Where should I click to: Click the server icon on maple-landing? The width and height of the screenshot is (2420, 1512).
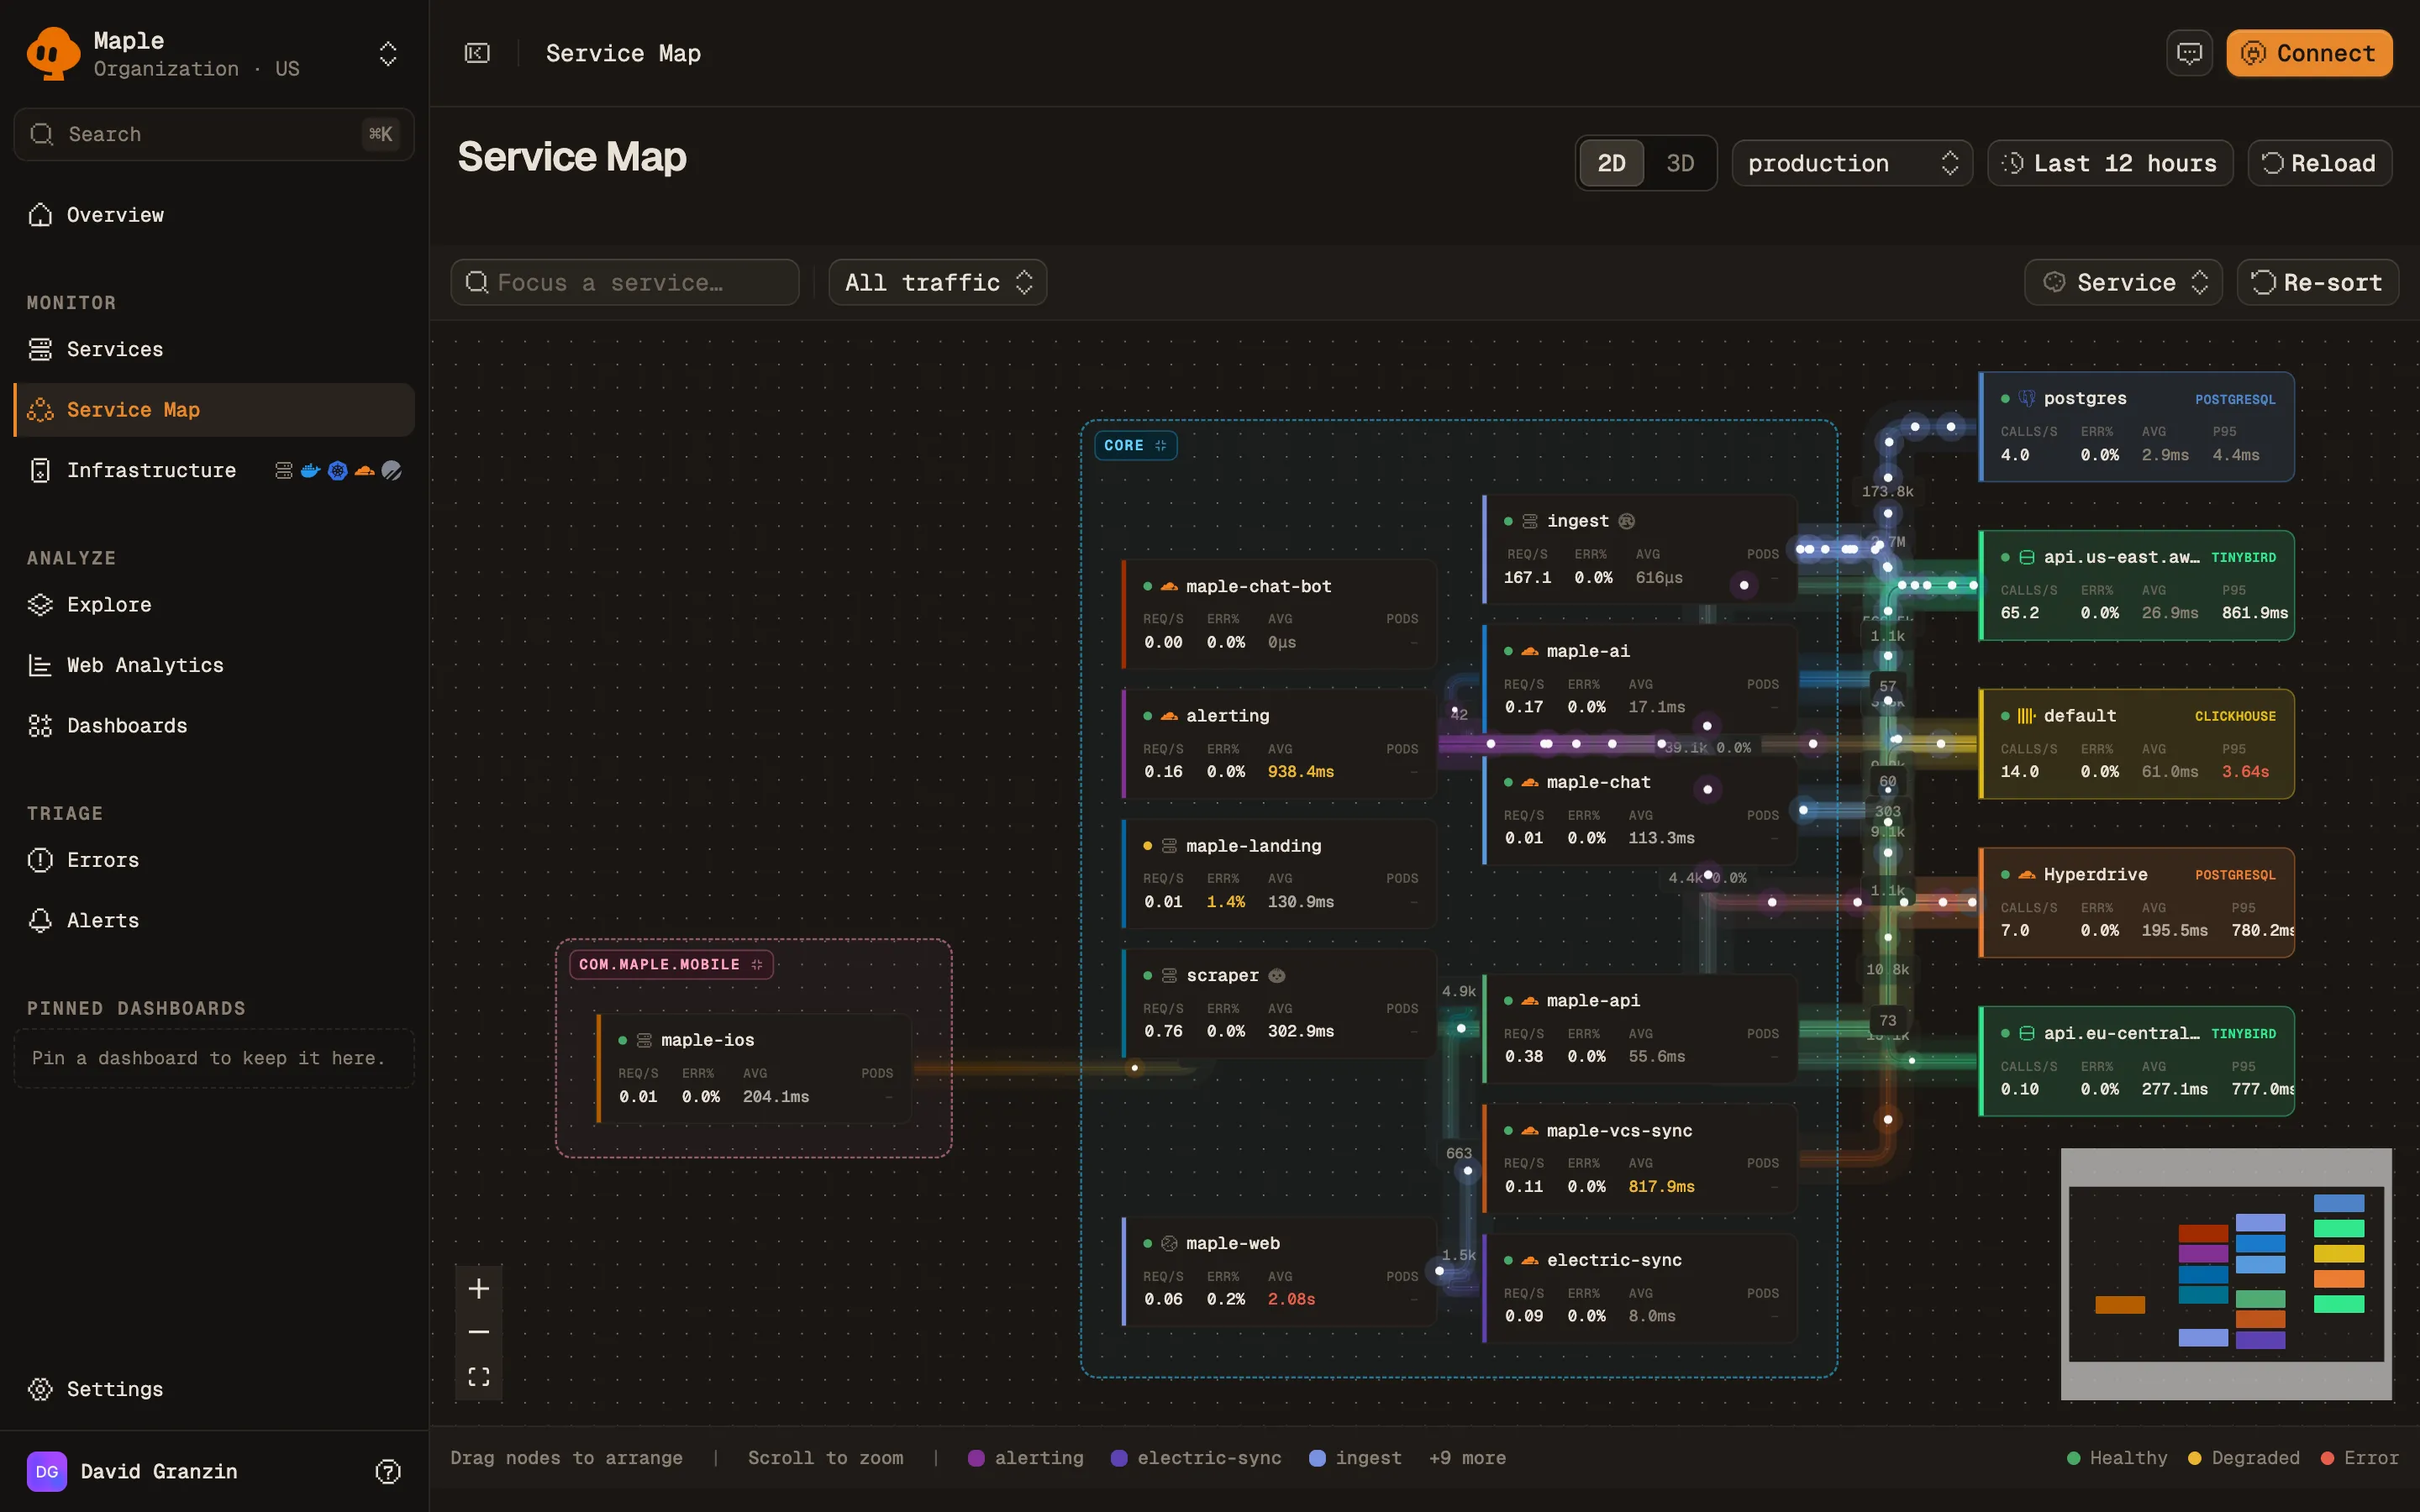[1169, 846]
